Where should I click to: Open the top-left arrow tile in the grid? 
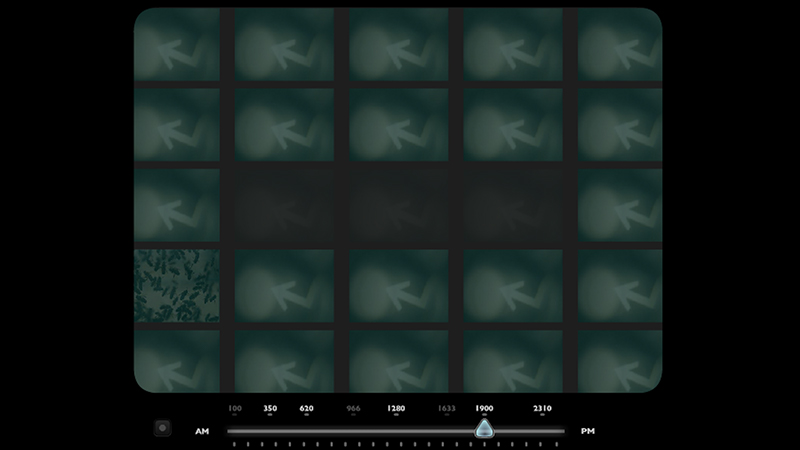[177, 46]
